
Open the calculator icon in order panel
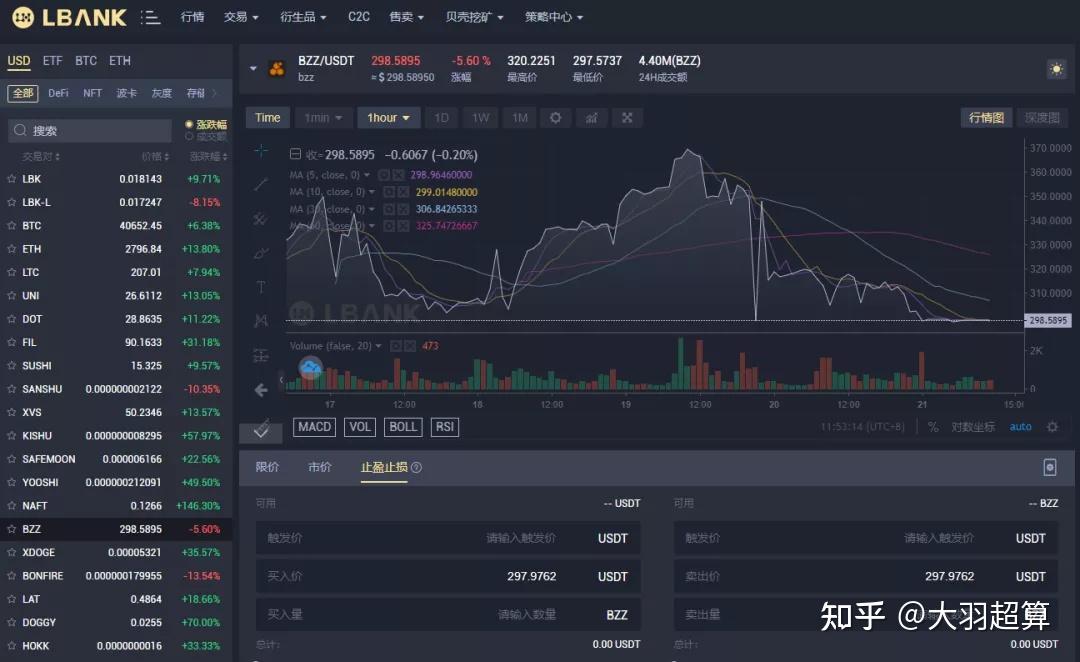point(1050,468)
